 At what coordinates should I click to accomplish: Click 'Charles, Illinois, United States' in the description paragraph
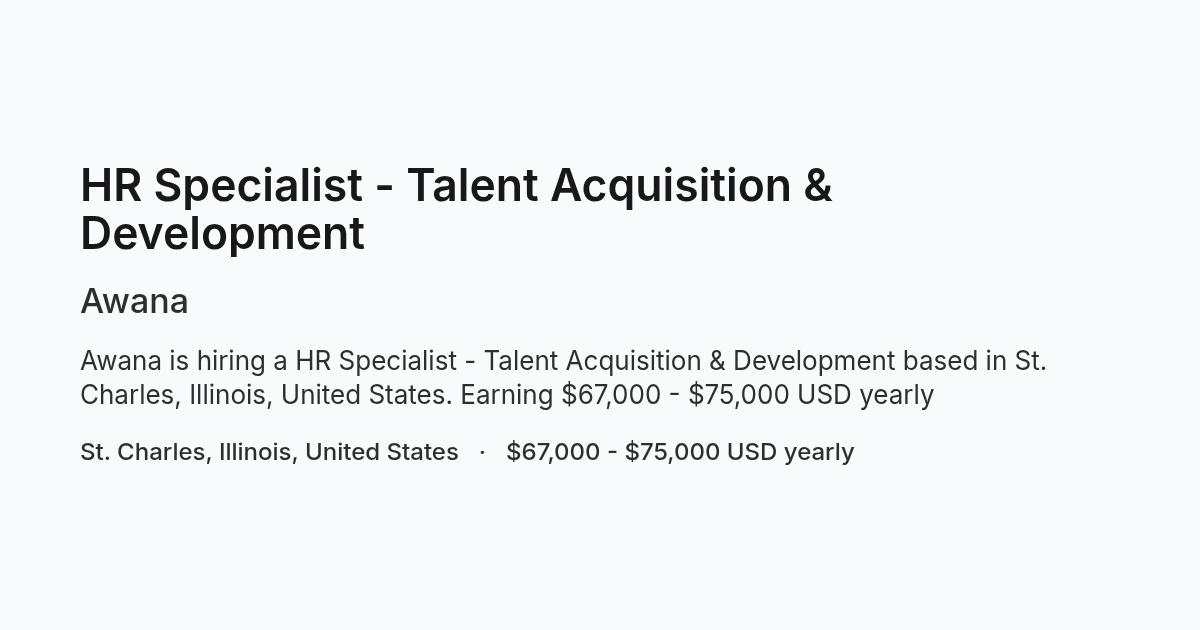(x=266, y=395)
